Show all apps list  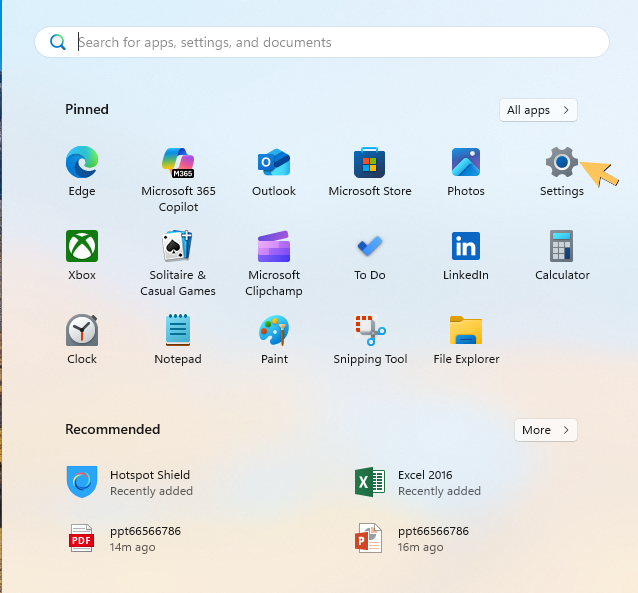[538, 110]
